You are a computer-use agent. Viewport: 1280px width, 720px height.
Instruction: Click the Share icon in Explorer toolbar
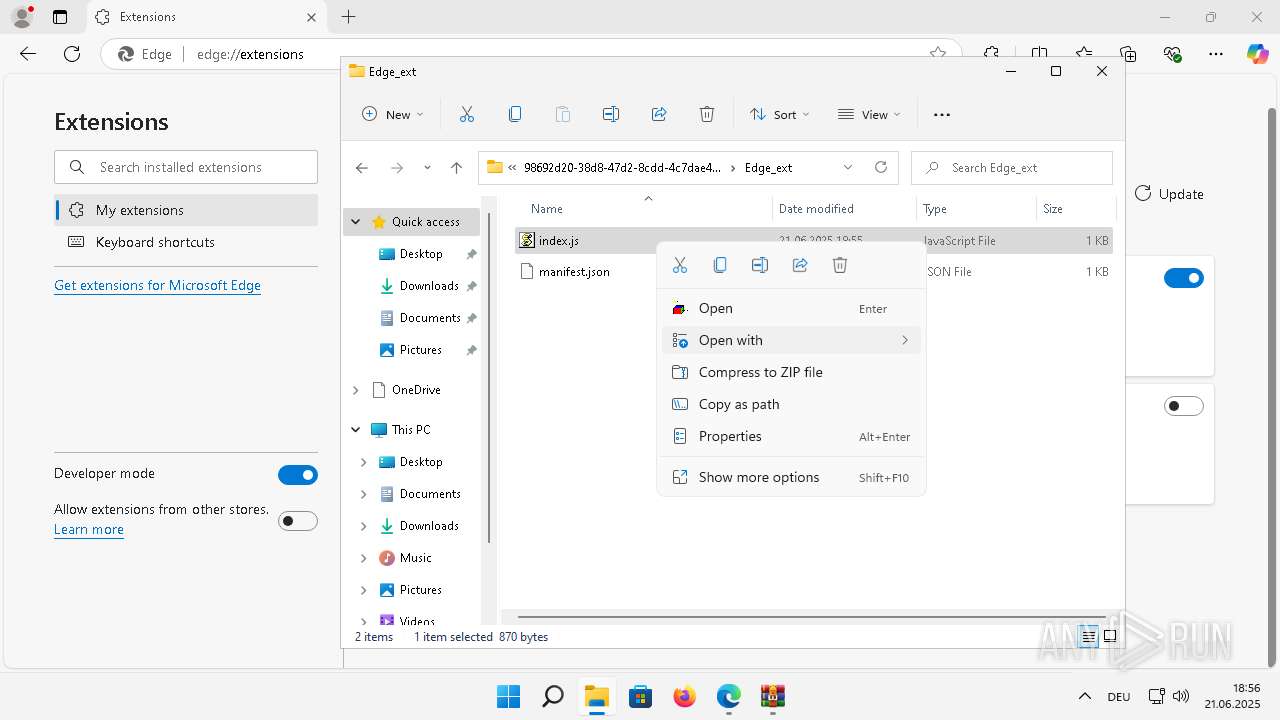(659, 115)
